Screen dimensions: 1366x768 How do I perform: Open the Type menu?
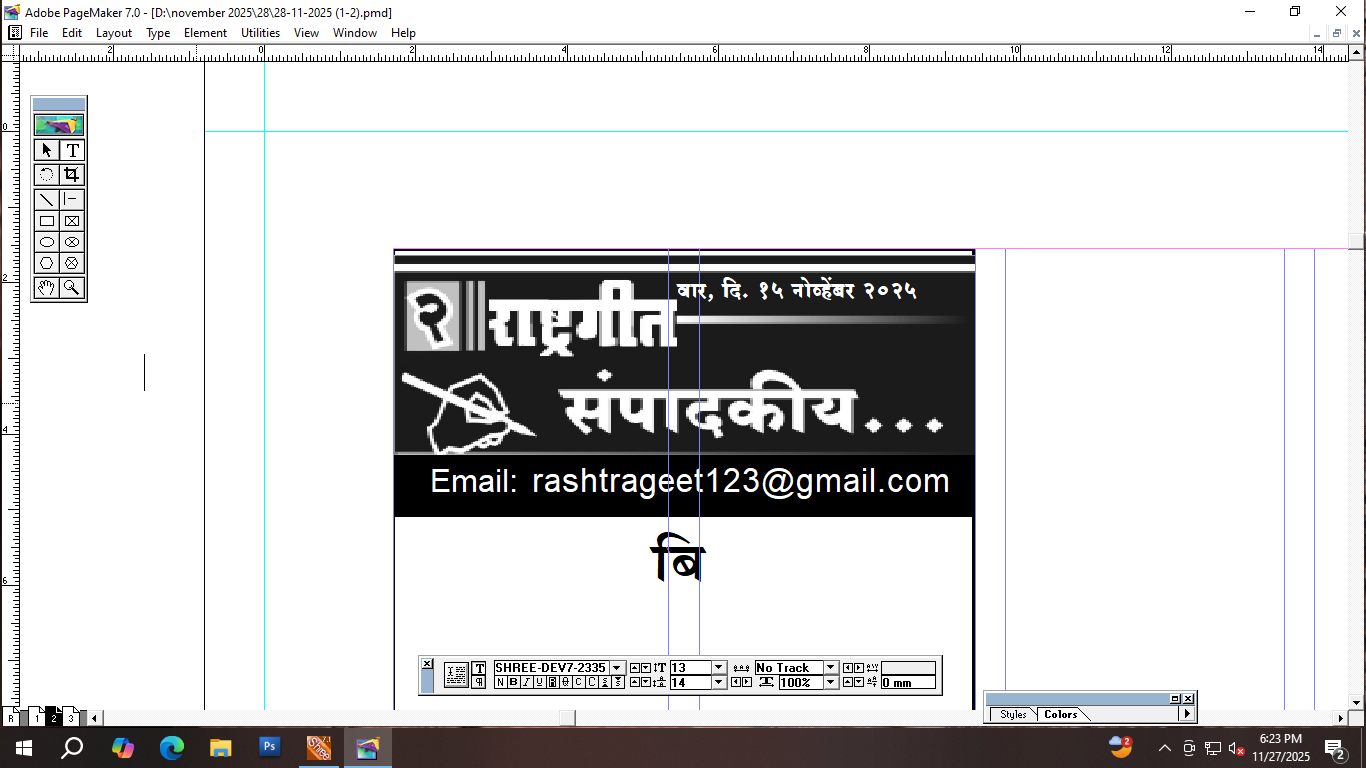pos(158,33)
